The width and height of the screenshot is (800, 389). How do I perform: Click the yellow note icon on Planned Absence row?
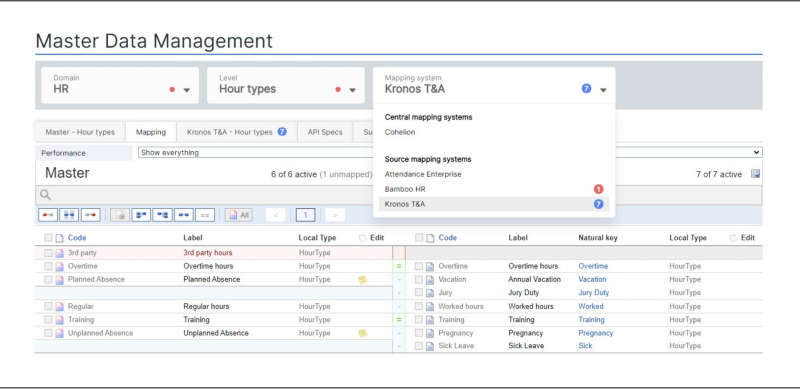pos(363,280)
